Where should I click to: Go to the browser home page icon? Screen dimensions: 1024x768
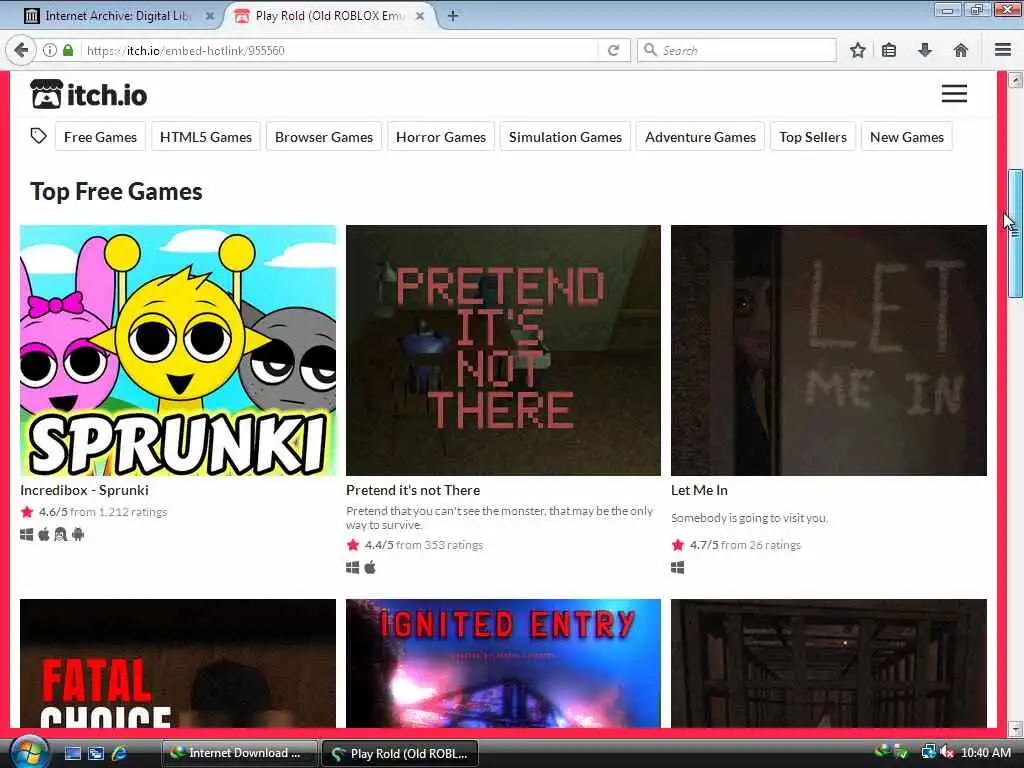(961, 50)
